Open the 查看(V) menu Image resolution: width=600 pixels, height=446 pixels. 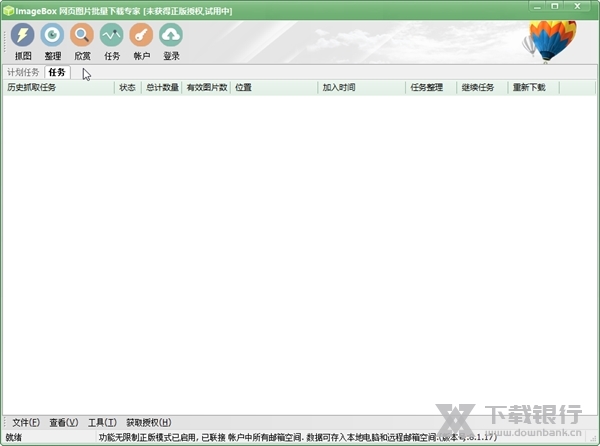coord(64,422)
